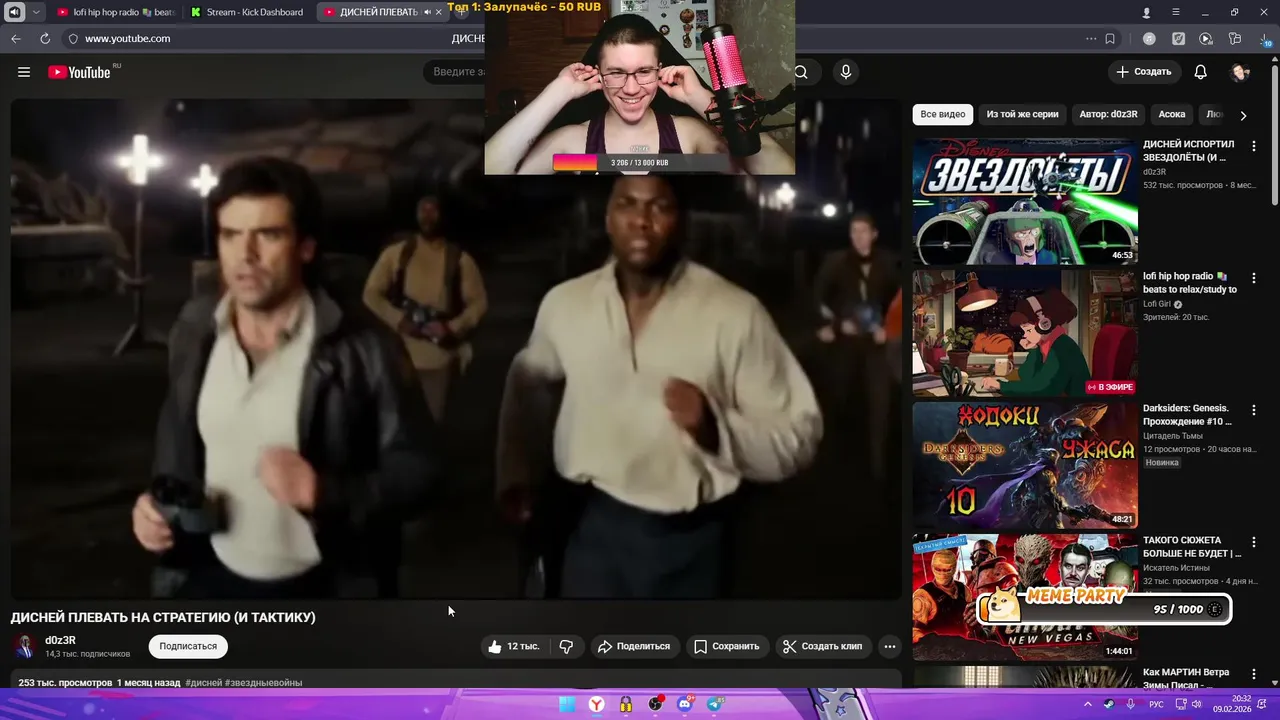The height and width of the screenshot is (720, 1280).
Task: Open the Darksiders Genesis video thumbnail
Action: pyautogui.click(x=1025, y=465)
